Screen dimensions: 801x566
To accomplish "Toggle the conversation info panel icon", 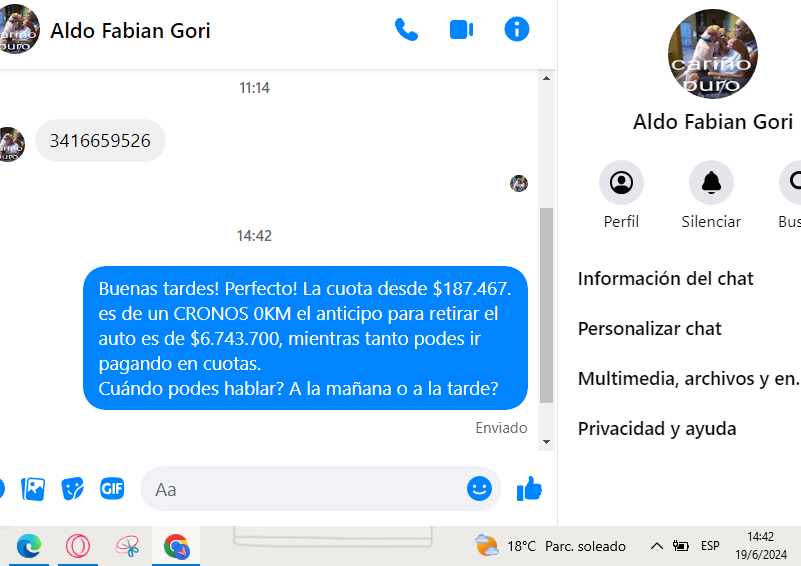I will tap(516, 29).
